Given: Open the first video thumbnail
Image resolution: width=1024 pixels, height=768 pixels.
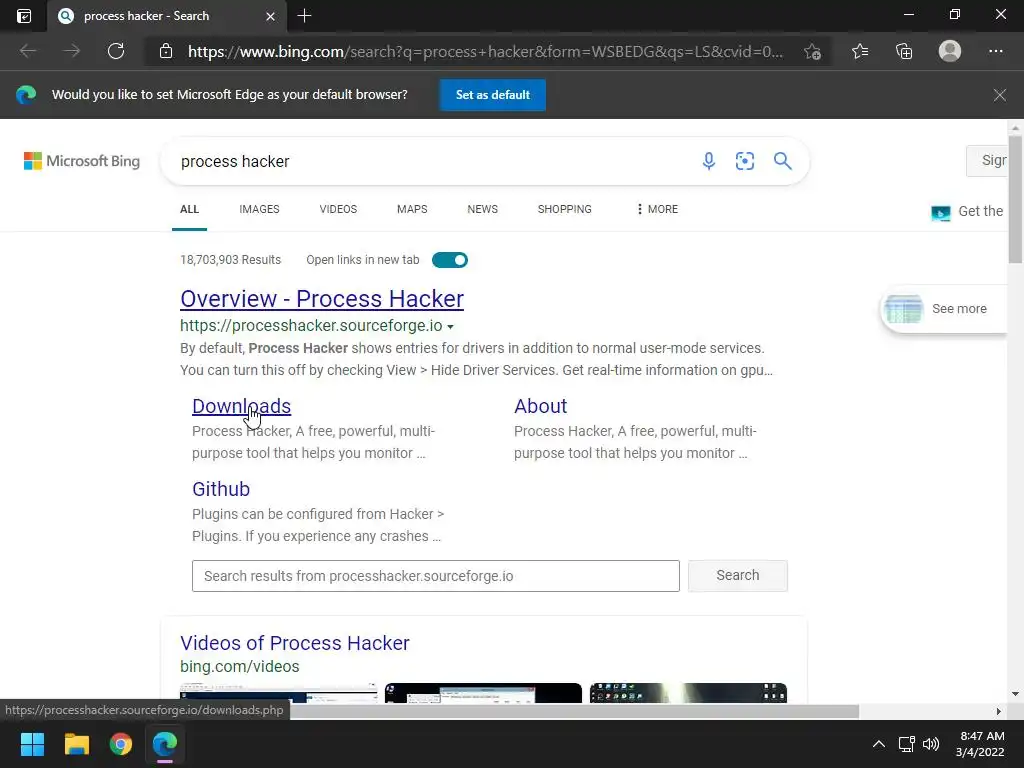Looking at the screenshot, I should (279, 693).
